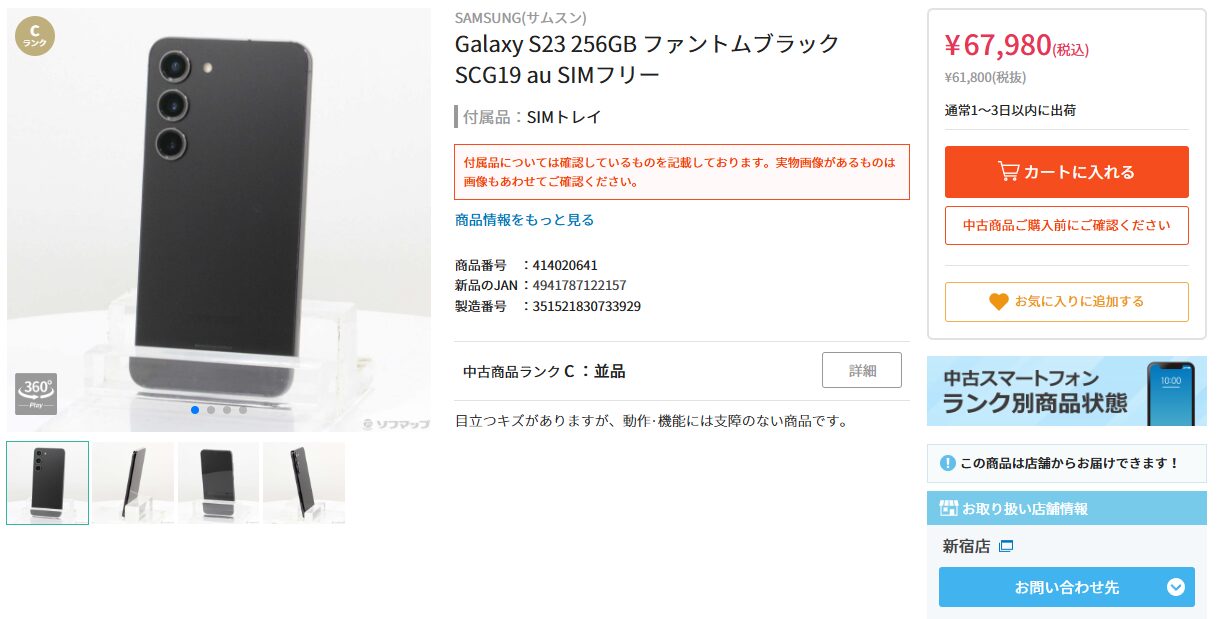This screenshot has width=1226, height=619.
Task: Click the store building icon
Action: click(949, 509)
